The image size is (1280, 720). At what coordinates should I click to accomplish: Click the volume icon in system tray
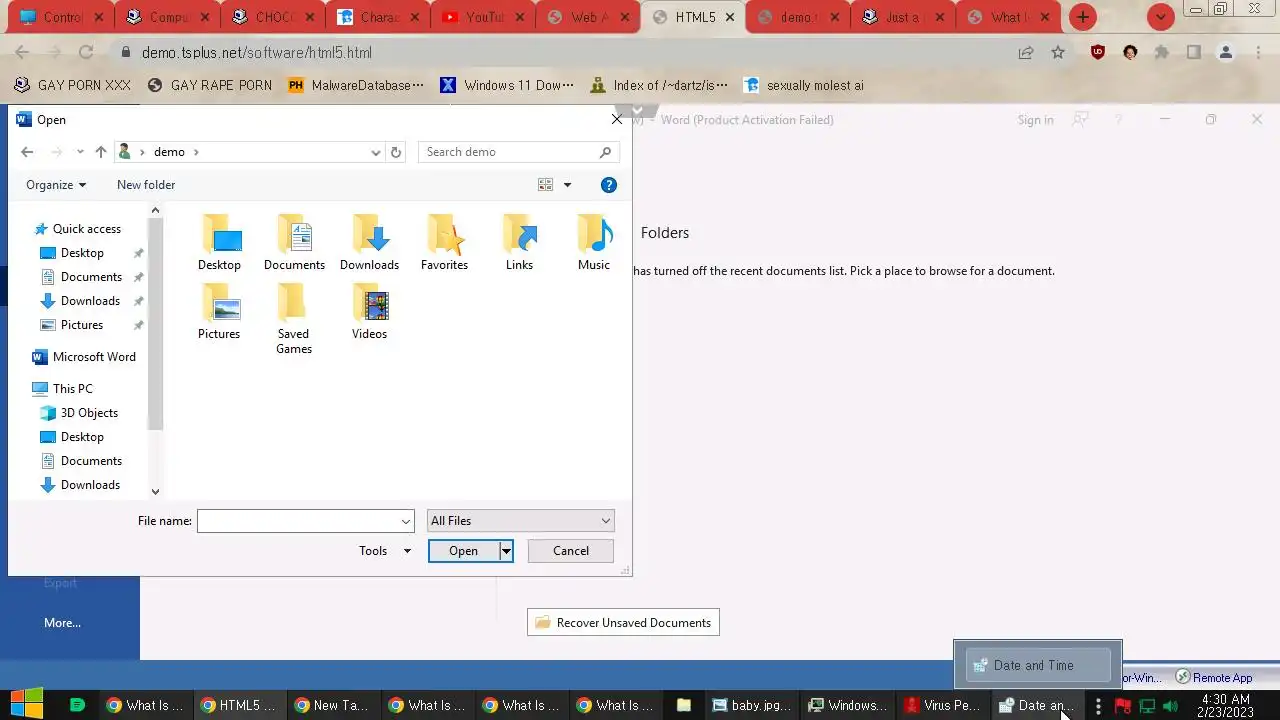[x=1170, y=706]
